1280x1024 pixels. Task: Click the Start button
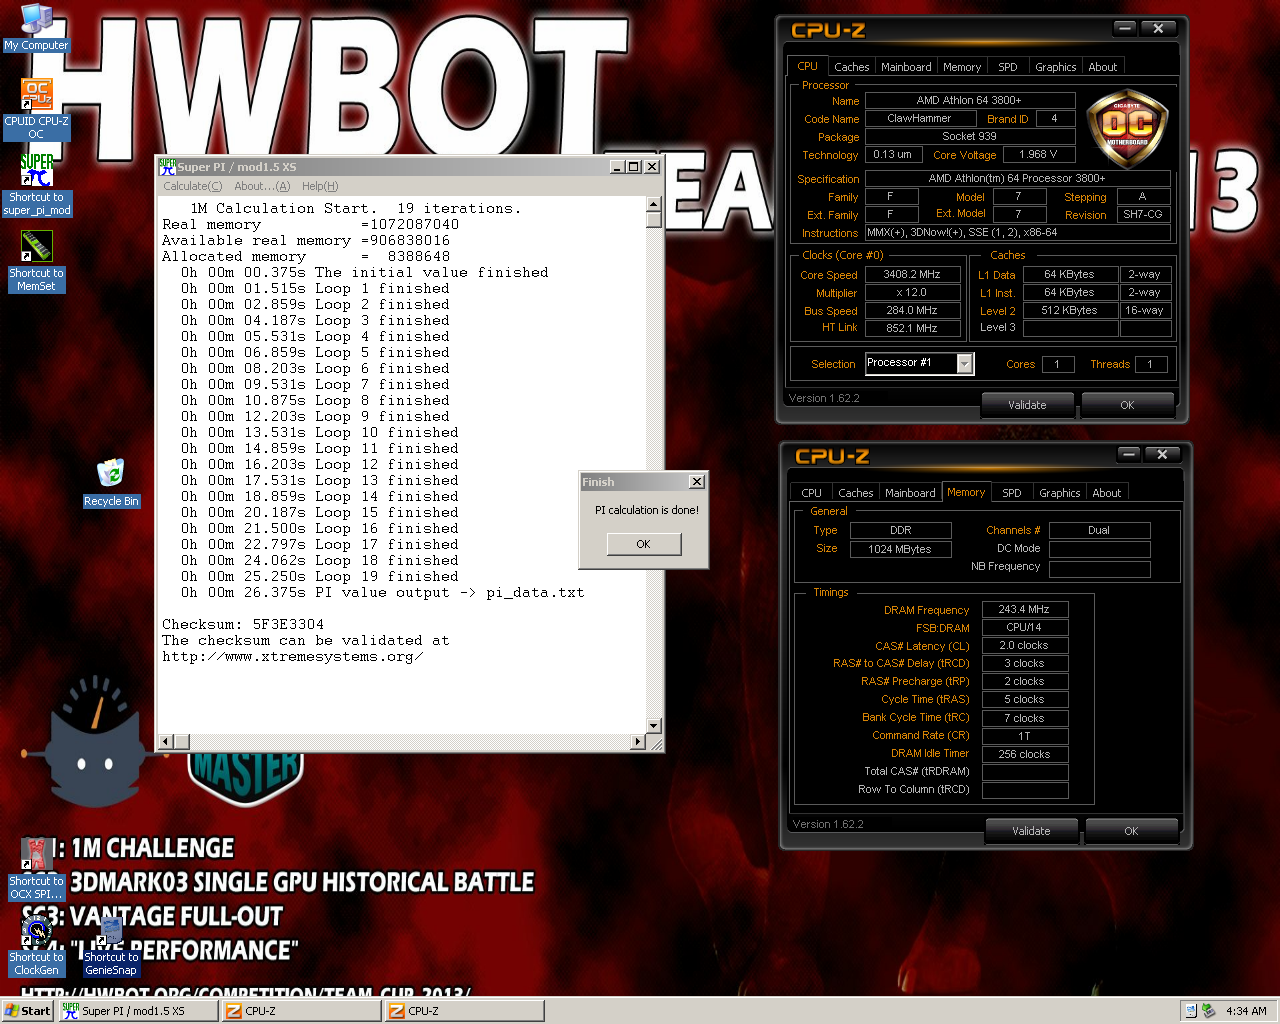tap(28, 1011)
